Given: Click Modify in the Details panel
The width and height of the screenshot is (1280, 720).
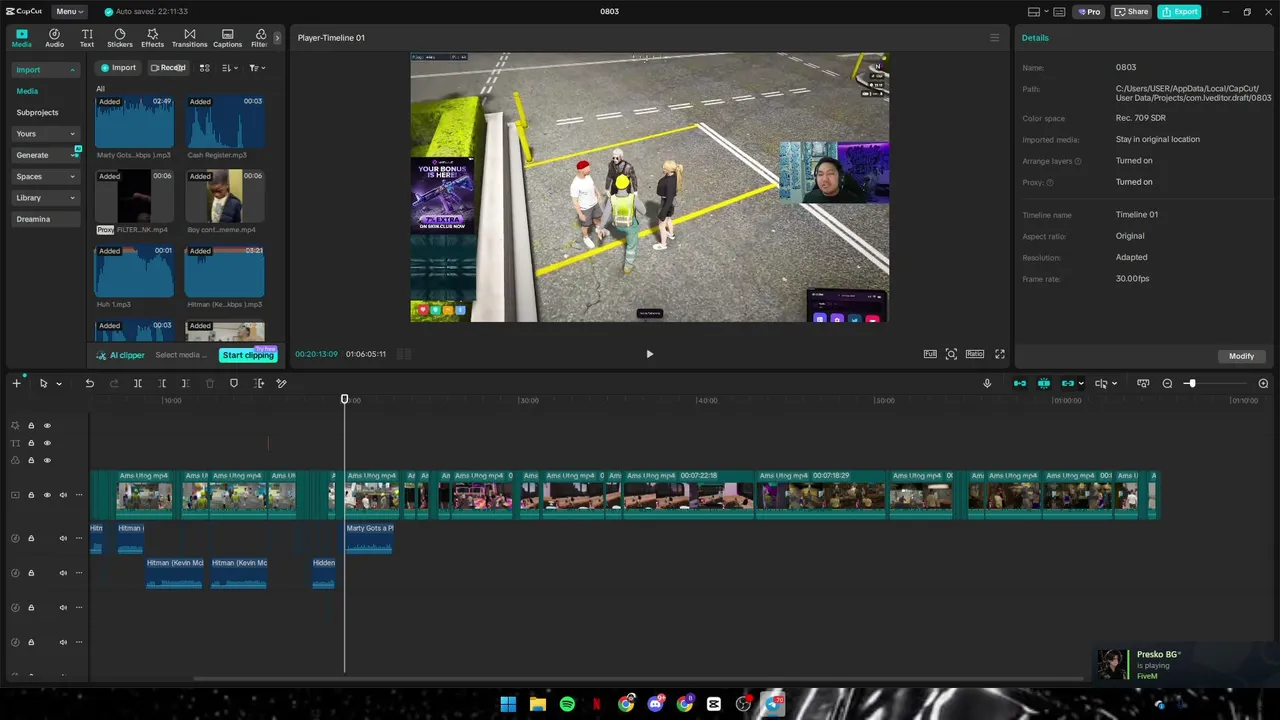Looking at the screenshot, I should coord(1241,356).
